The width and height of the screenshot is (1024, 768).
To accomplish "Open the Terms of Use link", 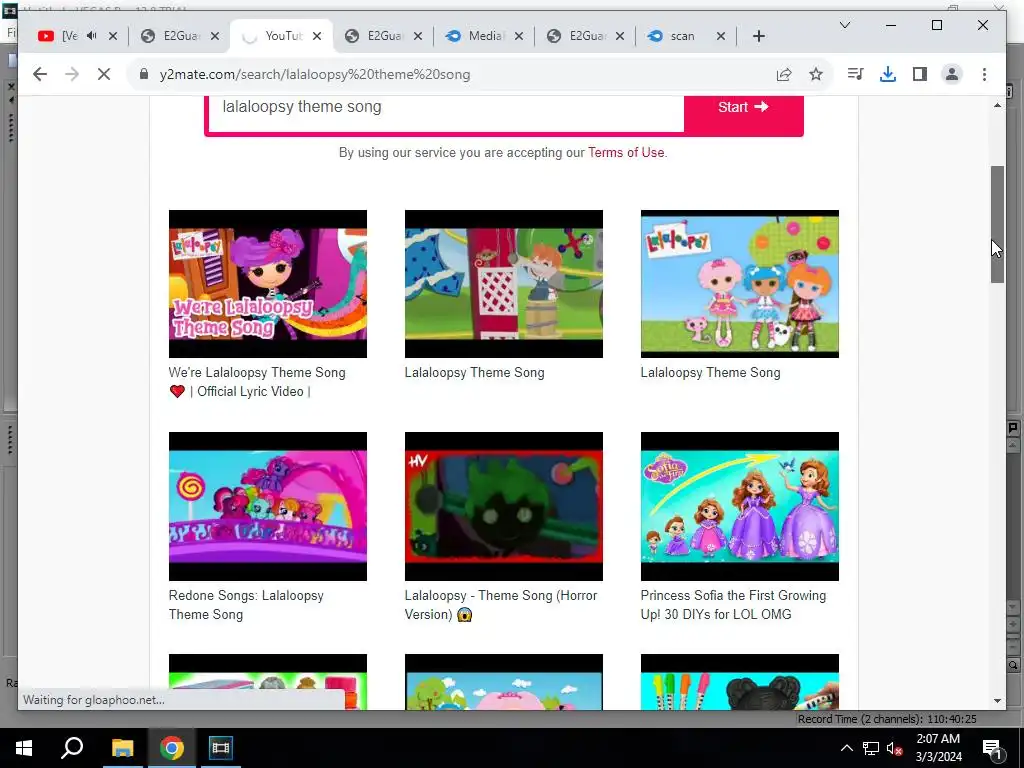I will [x=626, y=153].
